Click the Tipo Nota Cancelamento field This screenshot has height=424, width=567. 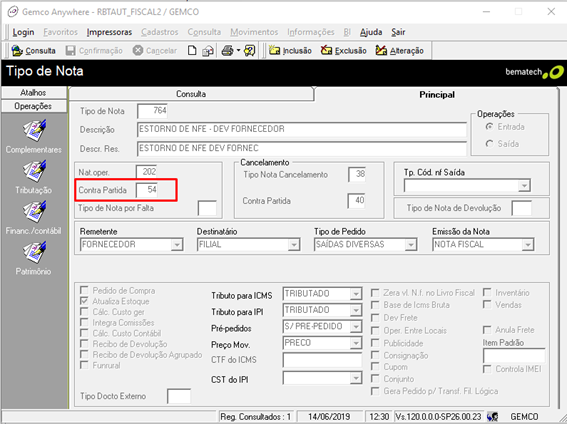pos(357,175)
